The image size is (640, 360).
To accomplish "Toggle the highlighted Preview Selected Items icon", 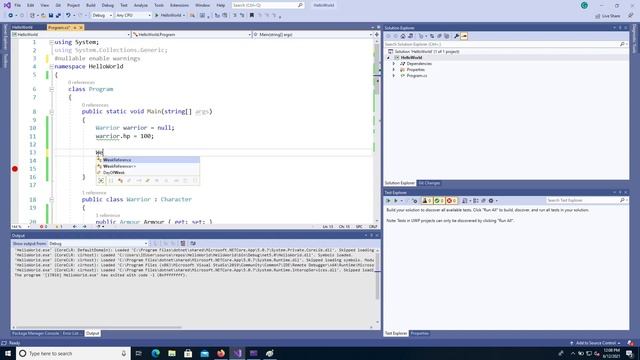I will click(x=464, y=36).
